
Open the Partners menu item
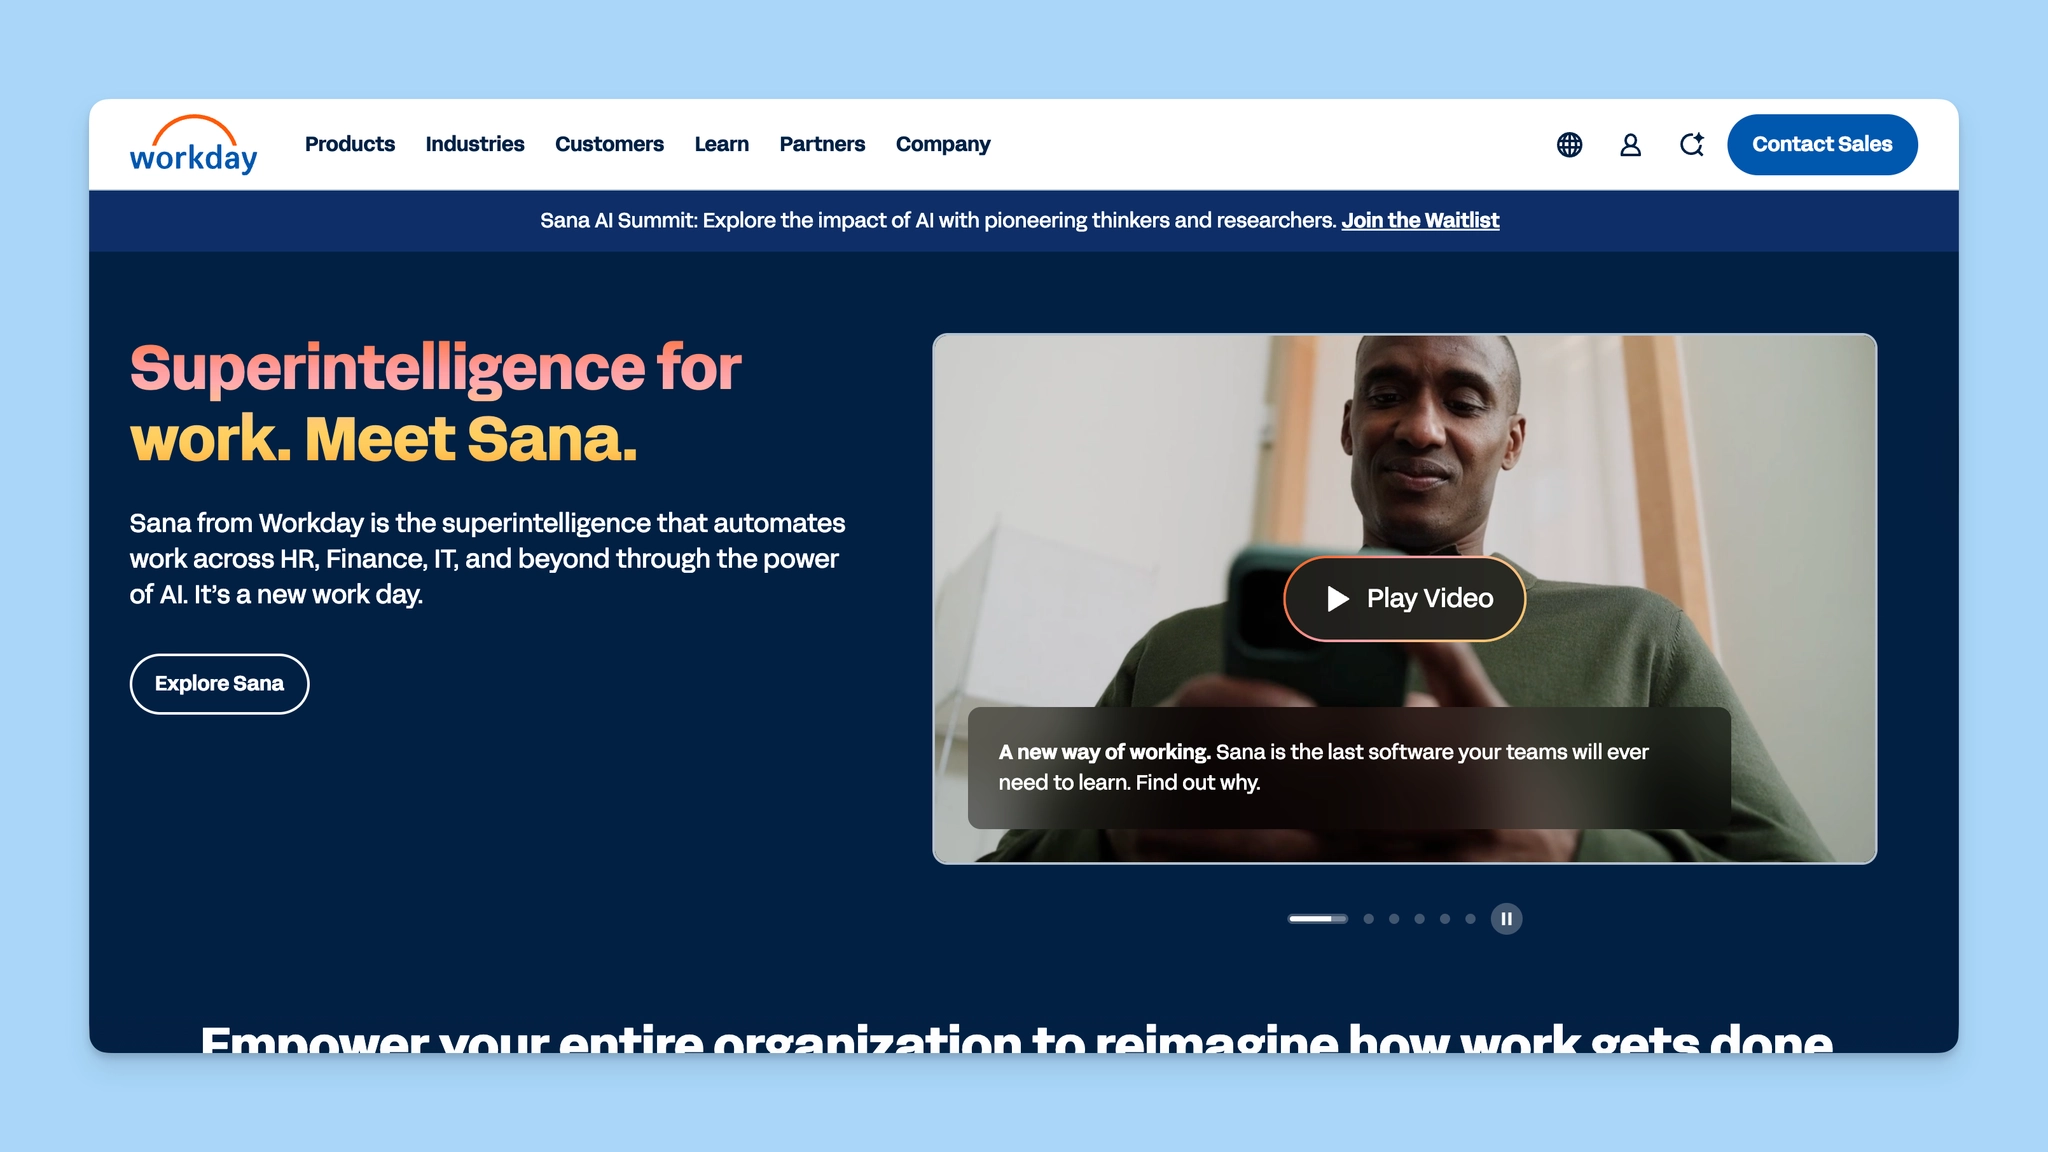tap(822, 144)
